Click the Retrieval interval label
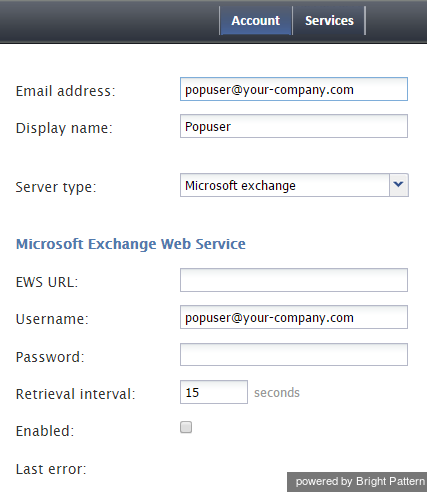The height and width of the screenshot is (492, 427). coord(75,394)
